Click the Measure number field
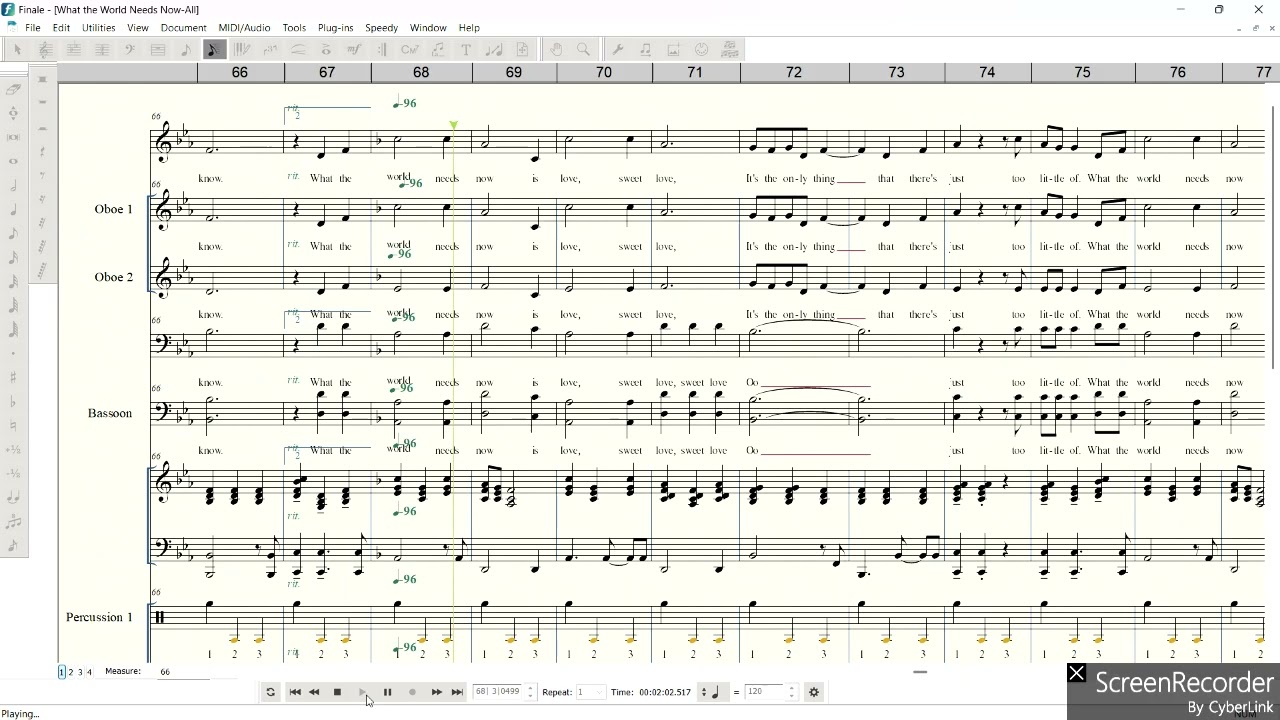 (185, 672)
